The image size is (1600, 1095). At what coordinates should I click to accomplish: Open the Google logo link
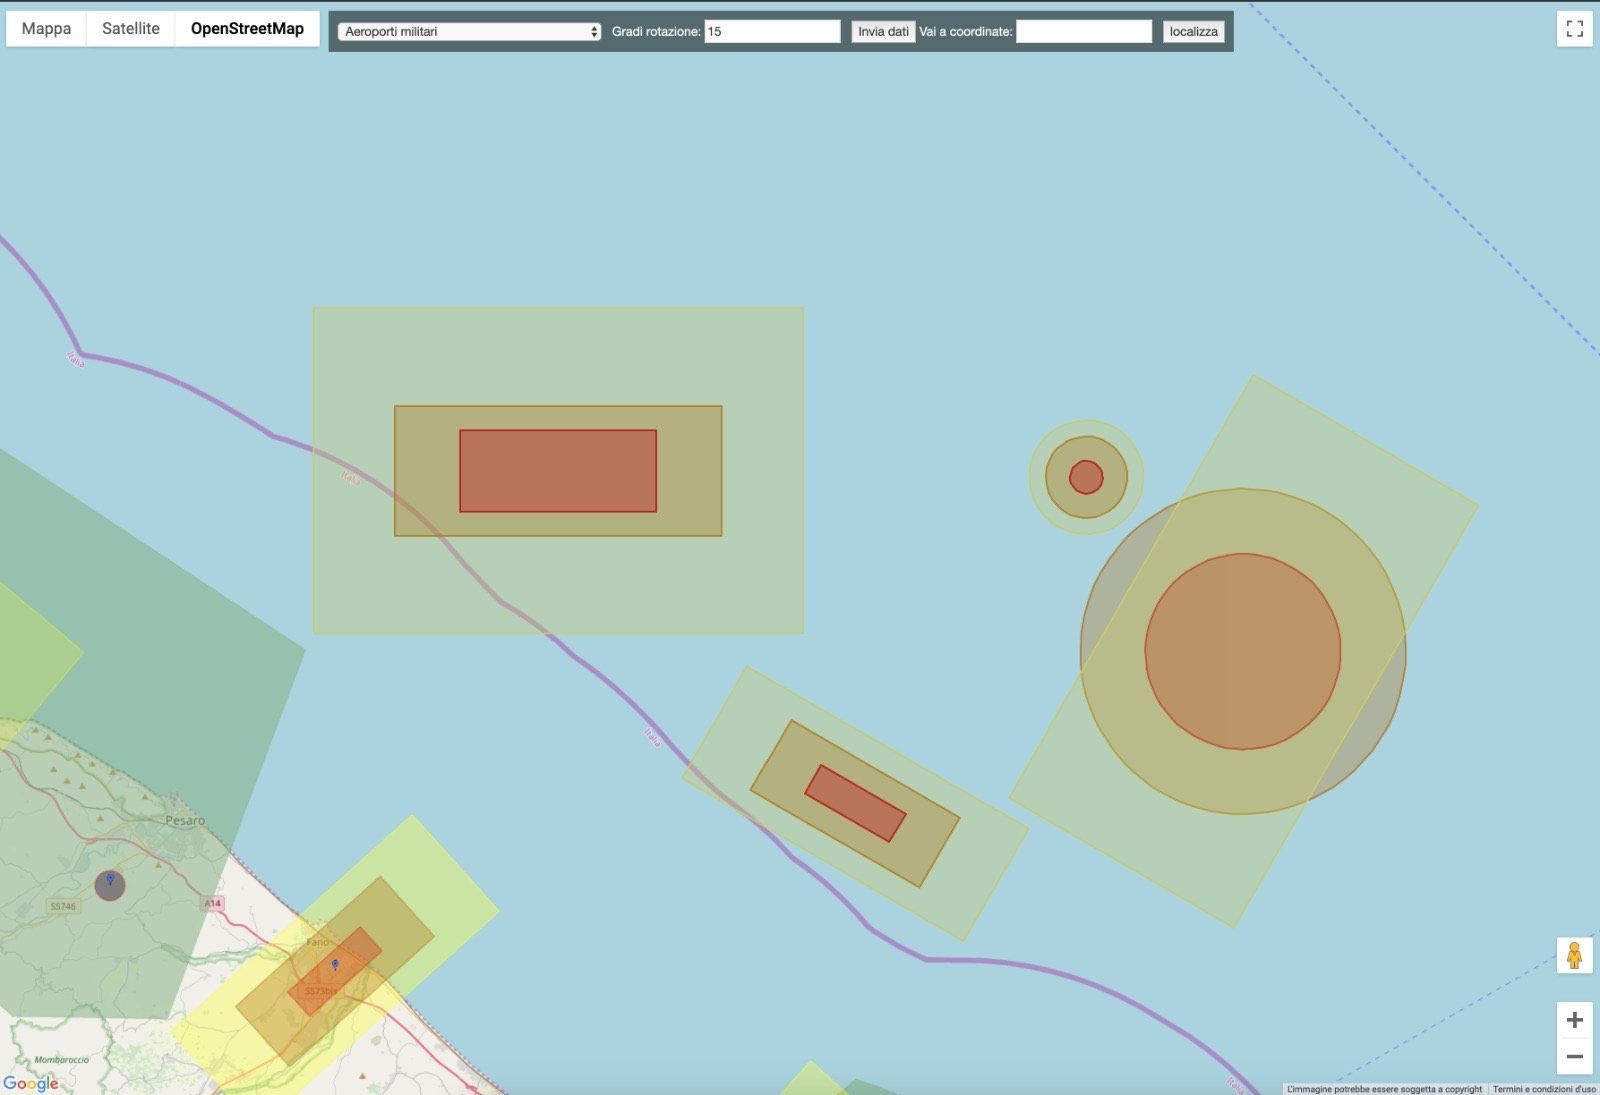point(31,1083)
